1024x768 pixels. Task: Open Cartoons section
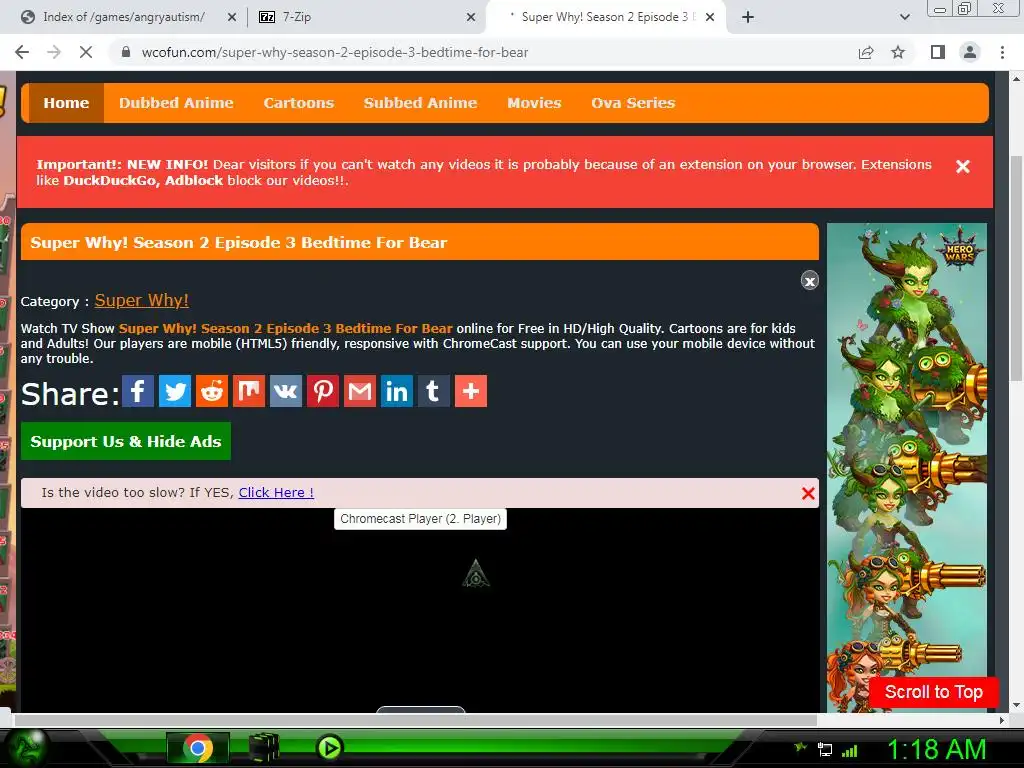pos(298,103)
